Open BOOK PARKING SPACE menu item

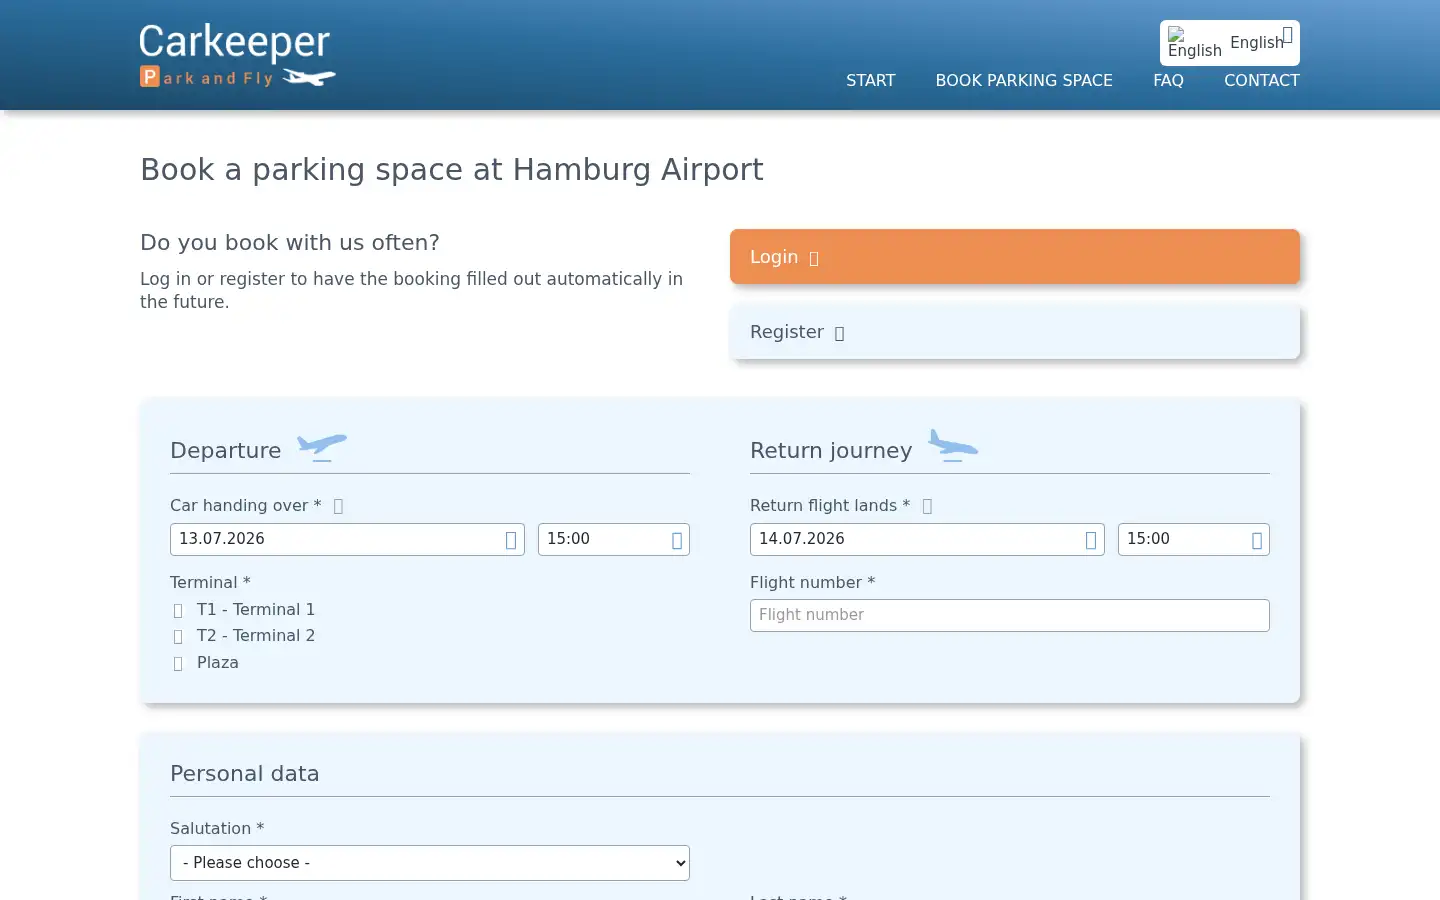[x=1024, y=81]
